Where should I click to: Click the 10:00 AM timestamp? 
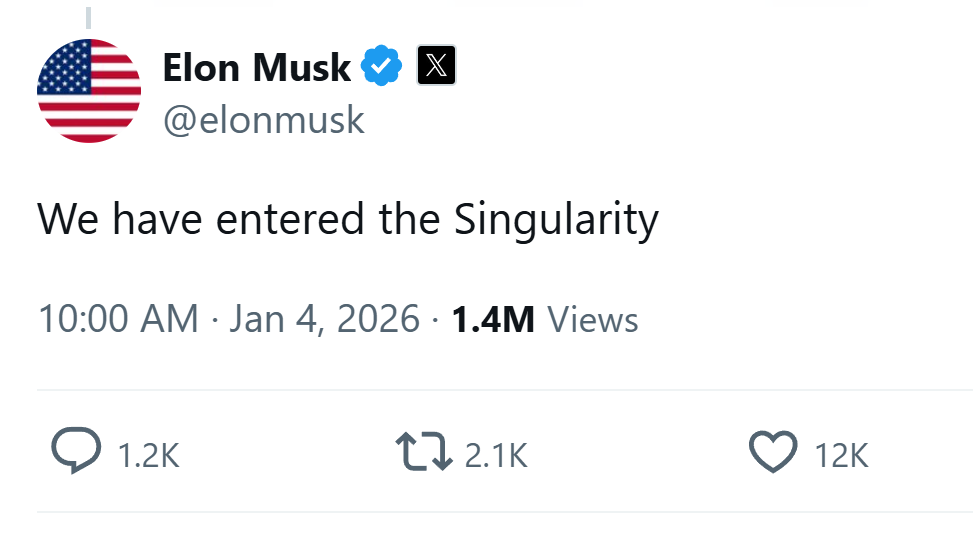(x=118, y=319)
